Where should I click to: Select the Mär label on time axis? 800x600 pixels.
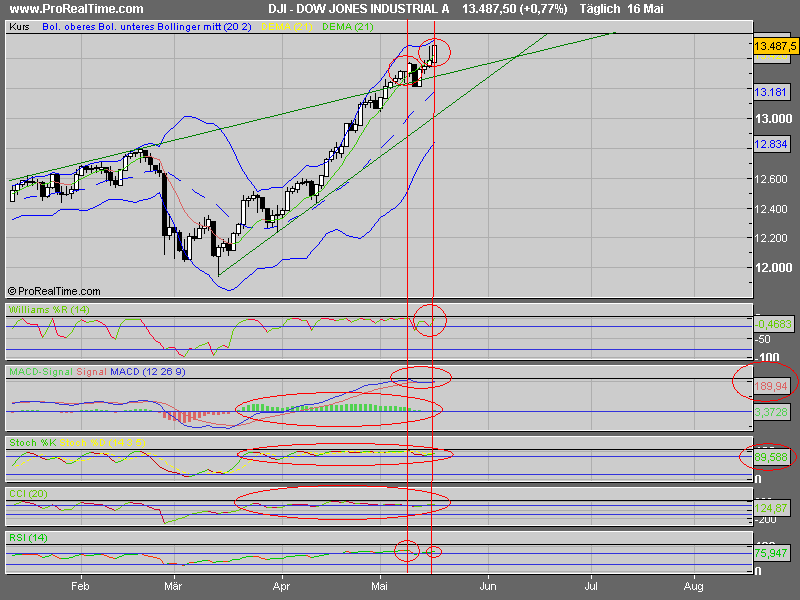pyautogui.click(x=173, y=586)
